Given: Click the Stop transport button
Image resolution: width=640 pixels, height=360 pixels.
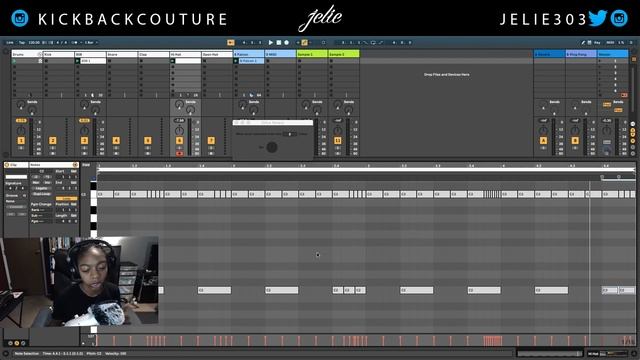Looking at the screenshot, I should click(279, 42).
